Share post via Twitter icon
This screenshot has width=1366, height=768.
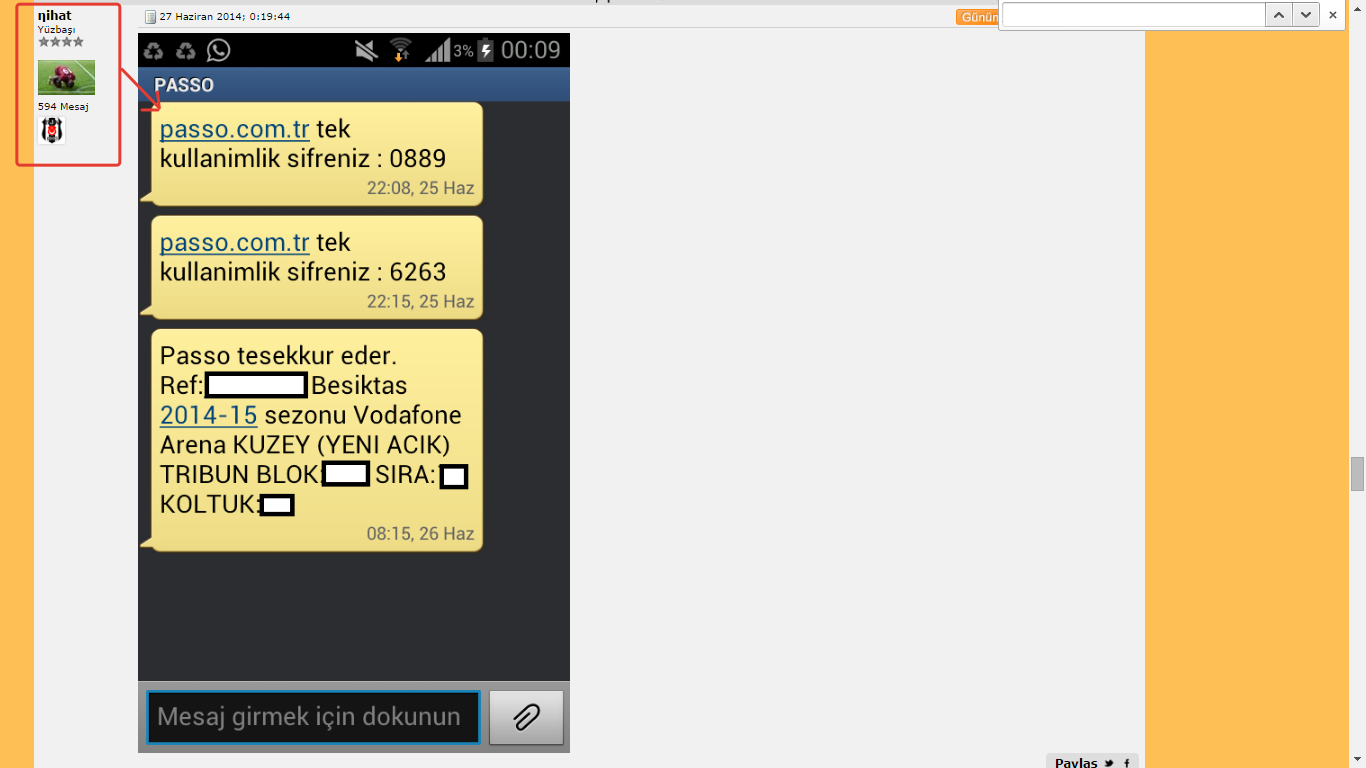point(1109,763)
